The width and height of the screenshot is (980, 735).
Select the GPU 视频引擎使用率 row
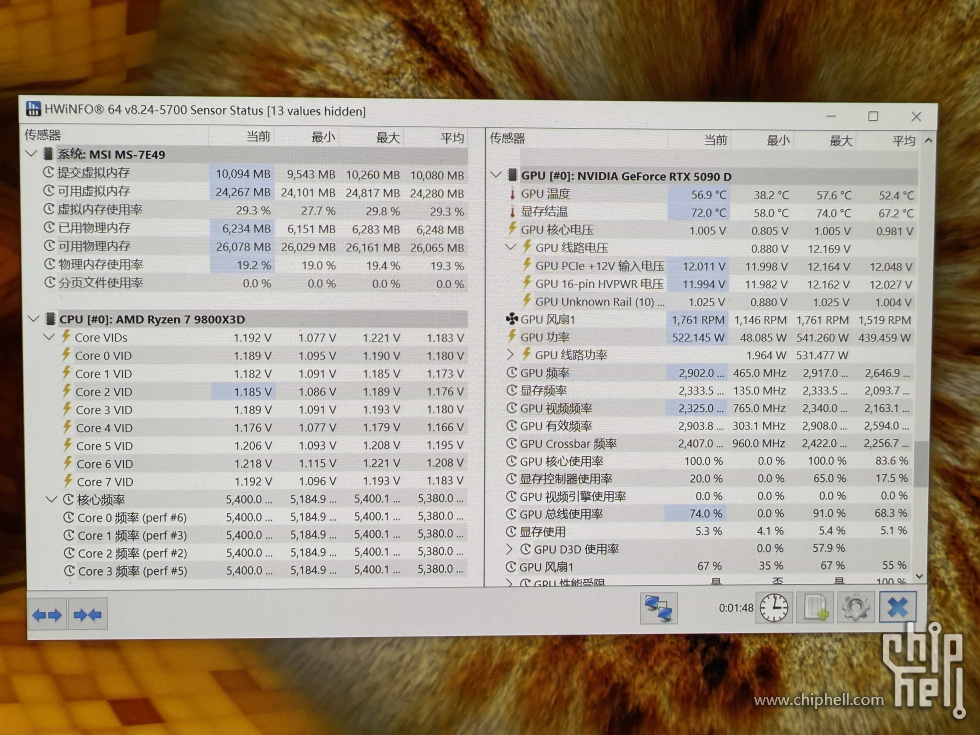coord(708,496)
